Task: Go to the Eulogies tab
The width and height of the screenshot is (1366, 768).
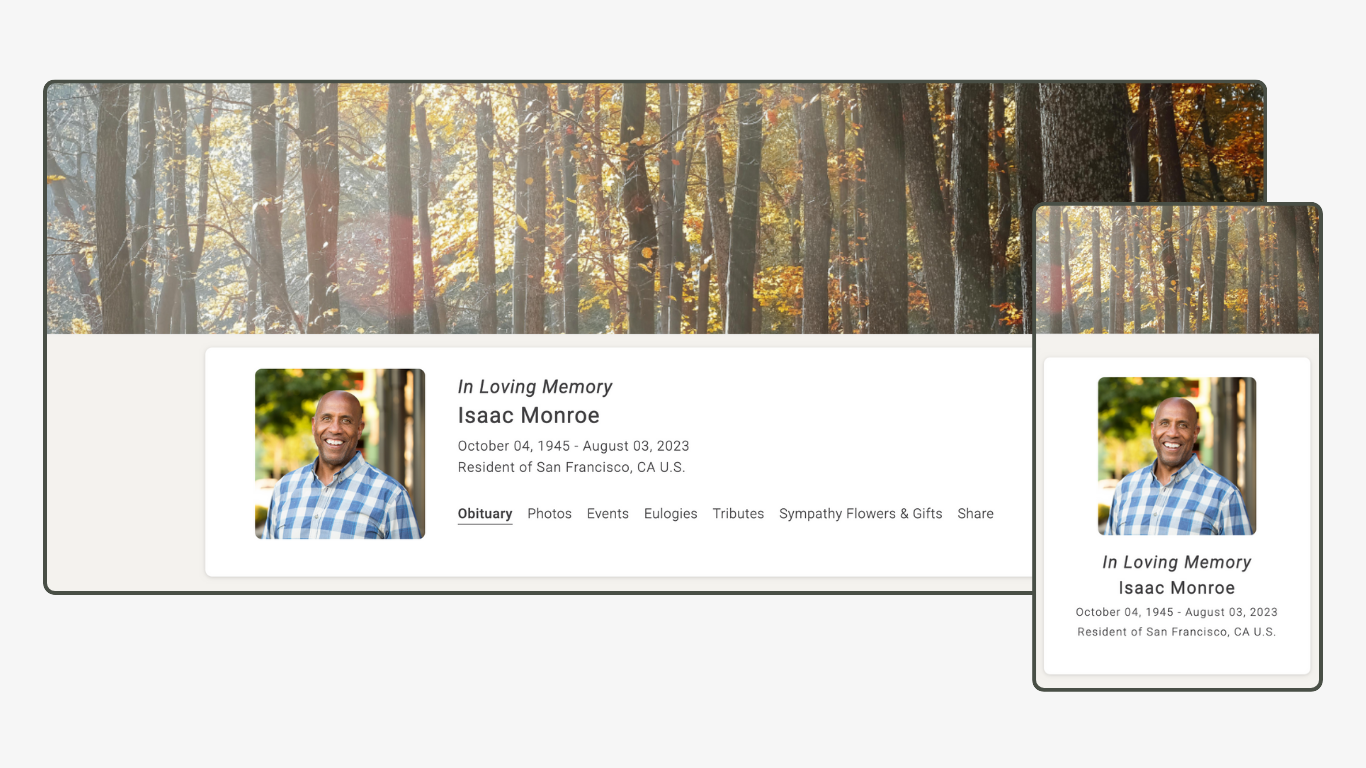Action: tap(671, 514)
